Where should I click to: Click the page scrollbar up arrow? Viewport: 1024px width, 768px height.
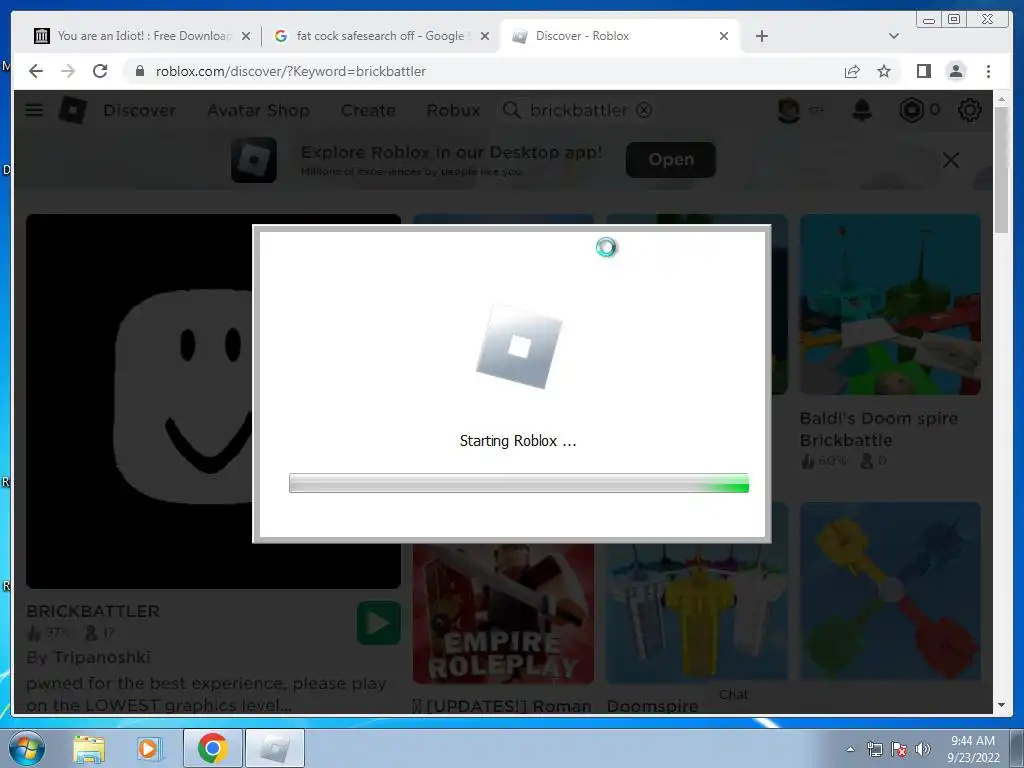1001,99
